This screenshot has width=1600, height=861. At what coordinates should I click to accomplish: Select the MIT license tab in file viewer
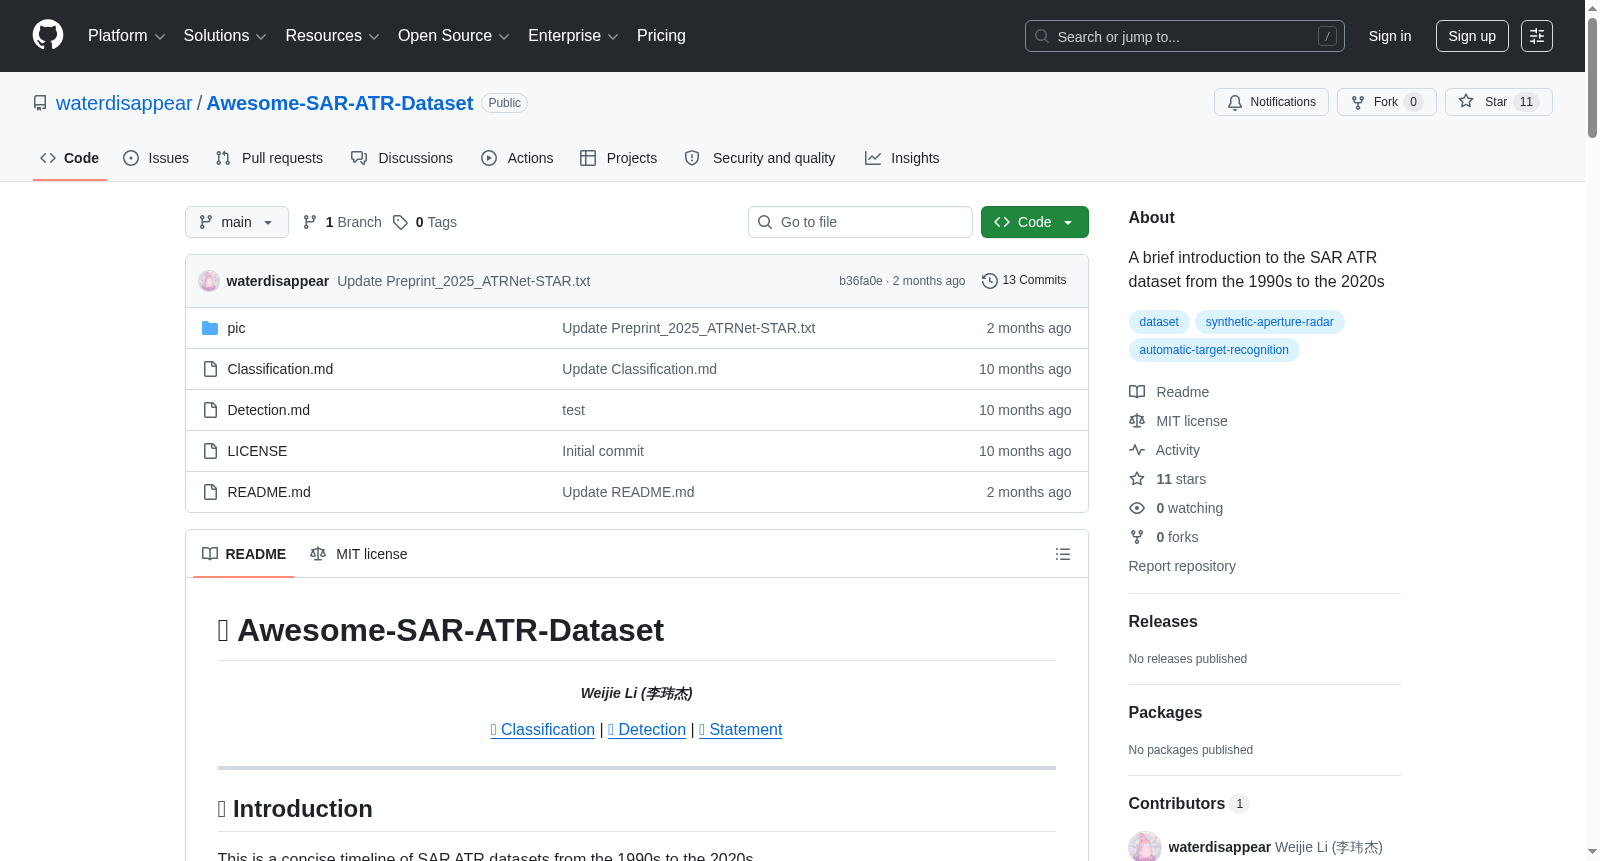click(359, 554)
